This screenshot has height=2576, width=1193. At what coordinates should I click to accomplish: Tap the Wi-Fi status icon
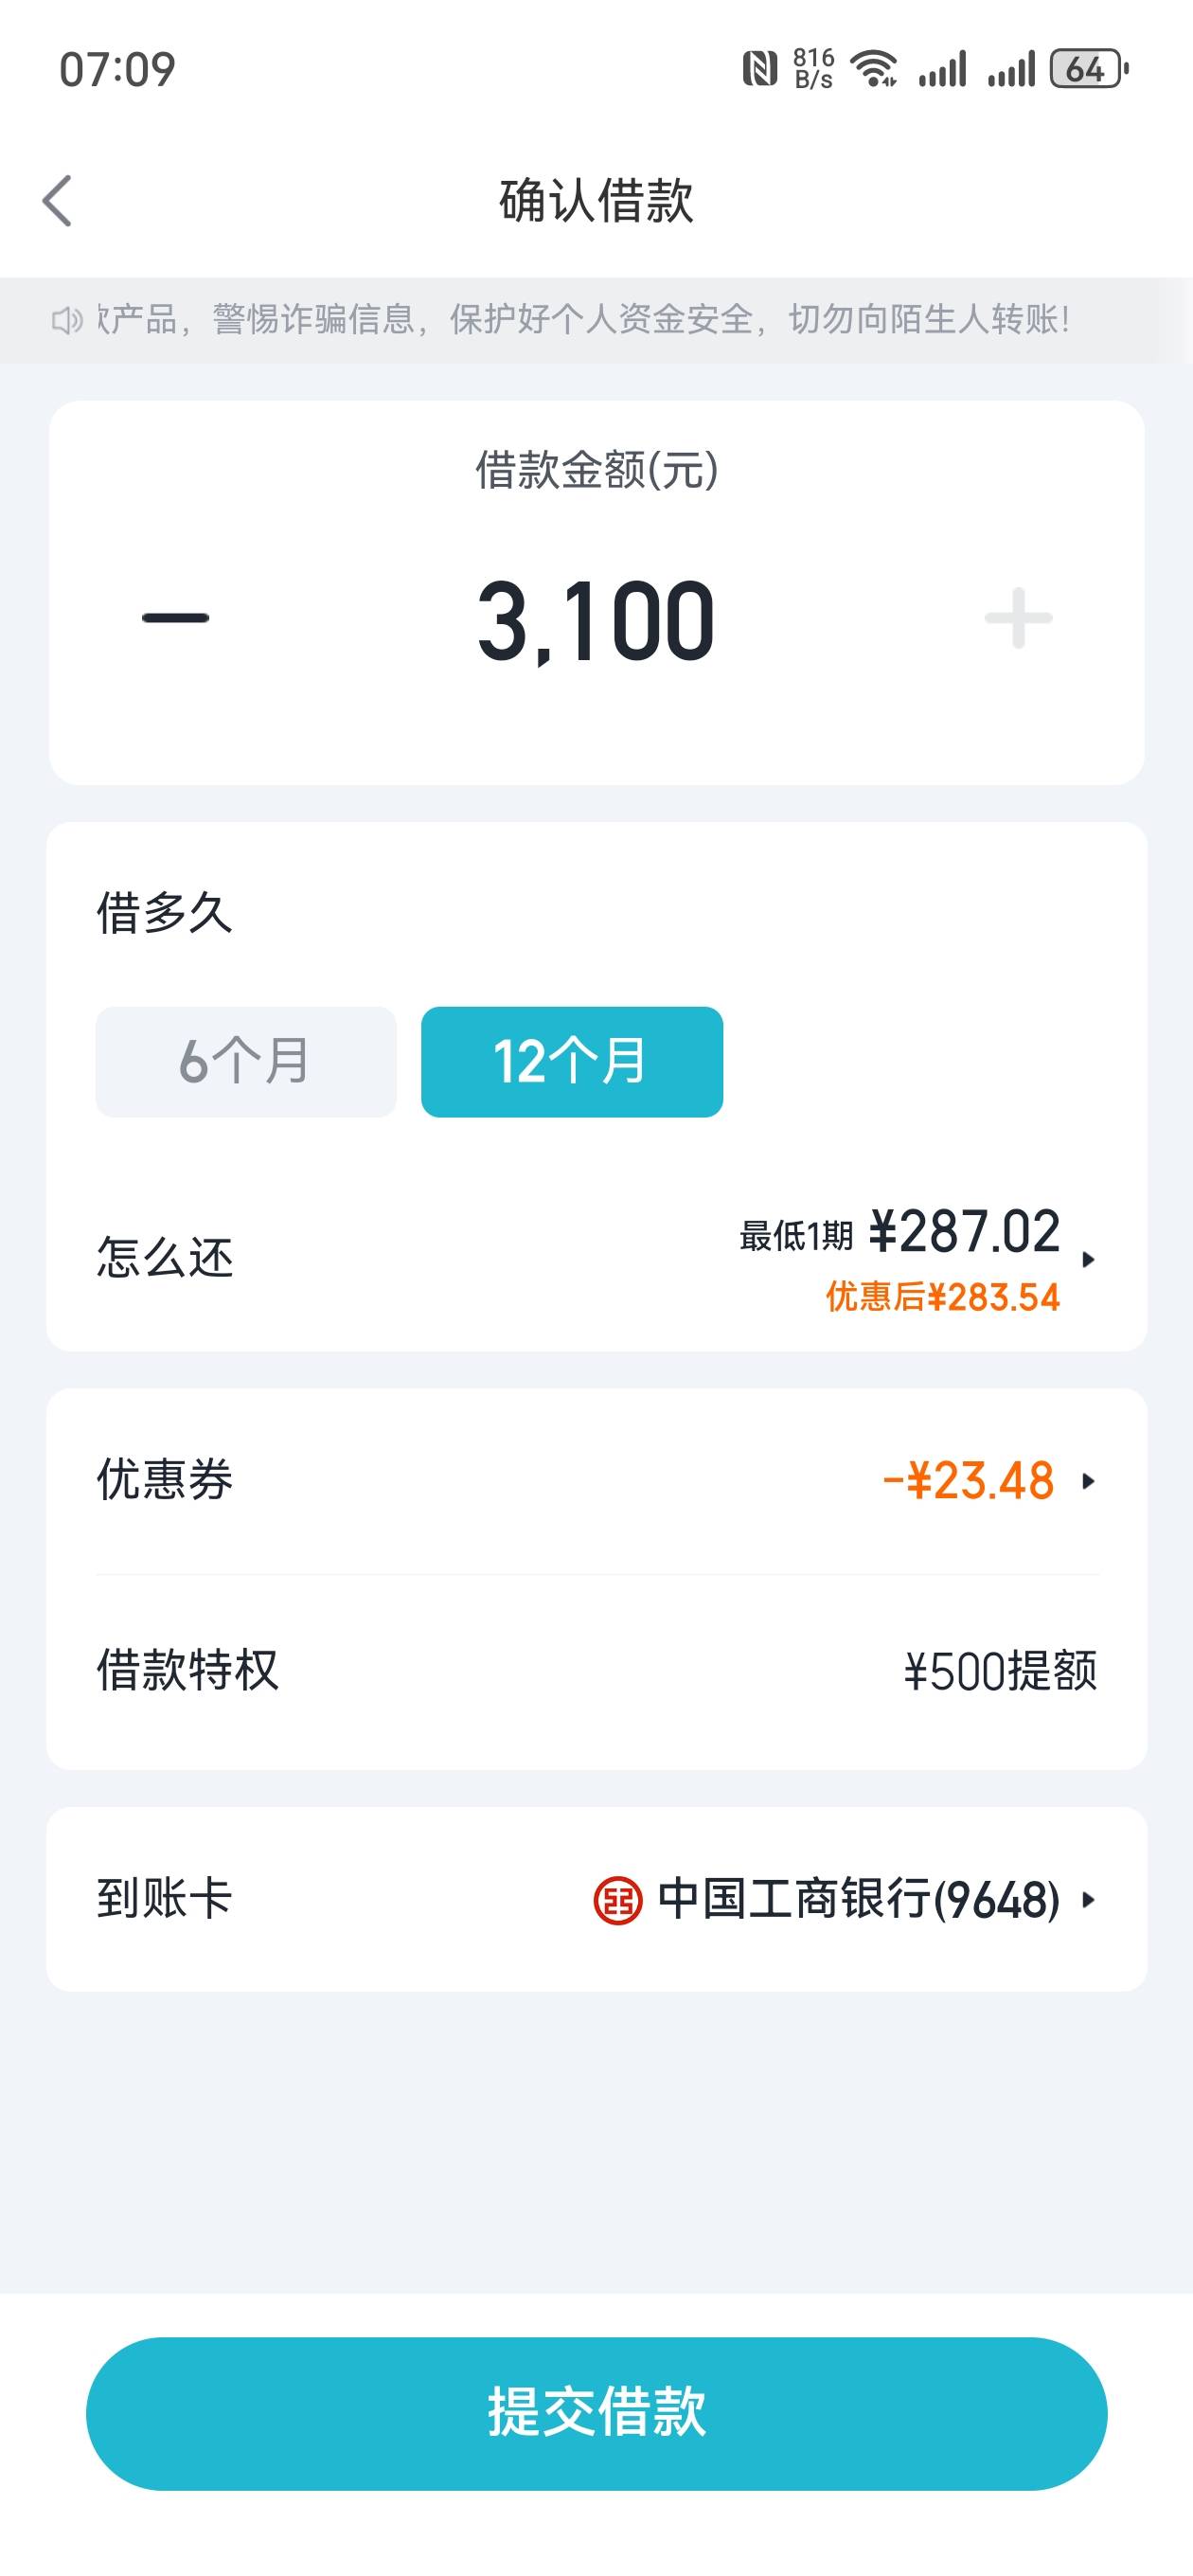874,69
